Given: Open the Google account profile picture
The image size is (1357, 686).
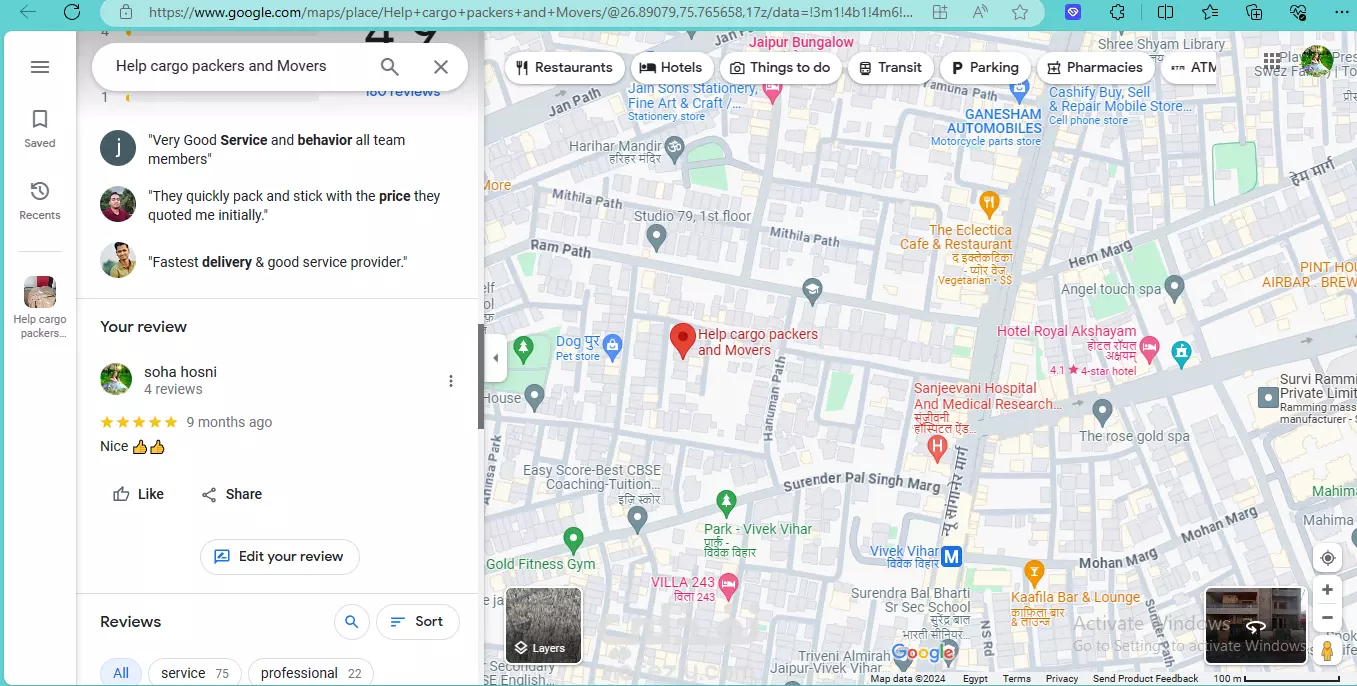Looking at the screenshot, I should (1316, 61).
